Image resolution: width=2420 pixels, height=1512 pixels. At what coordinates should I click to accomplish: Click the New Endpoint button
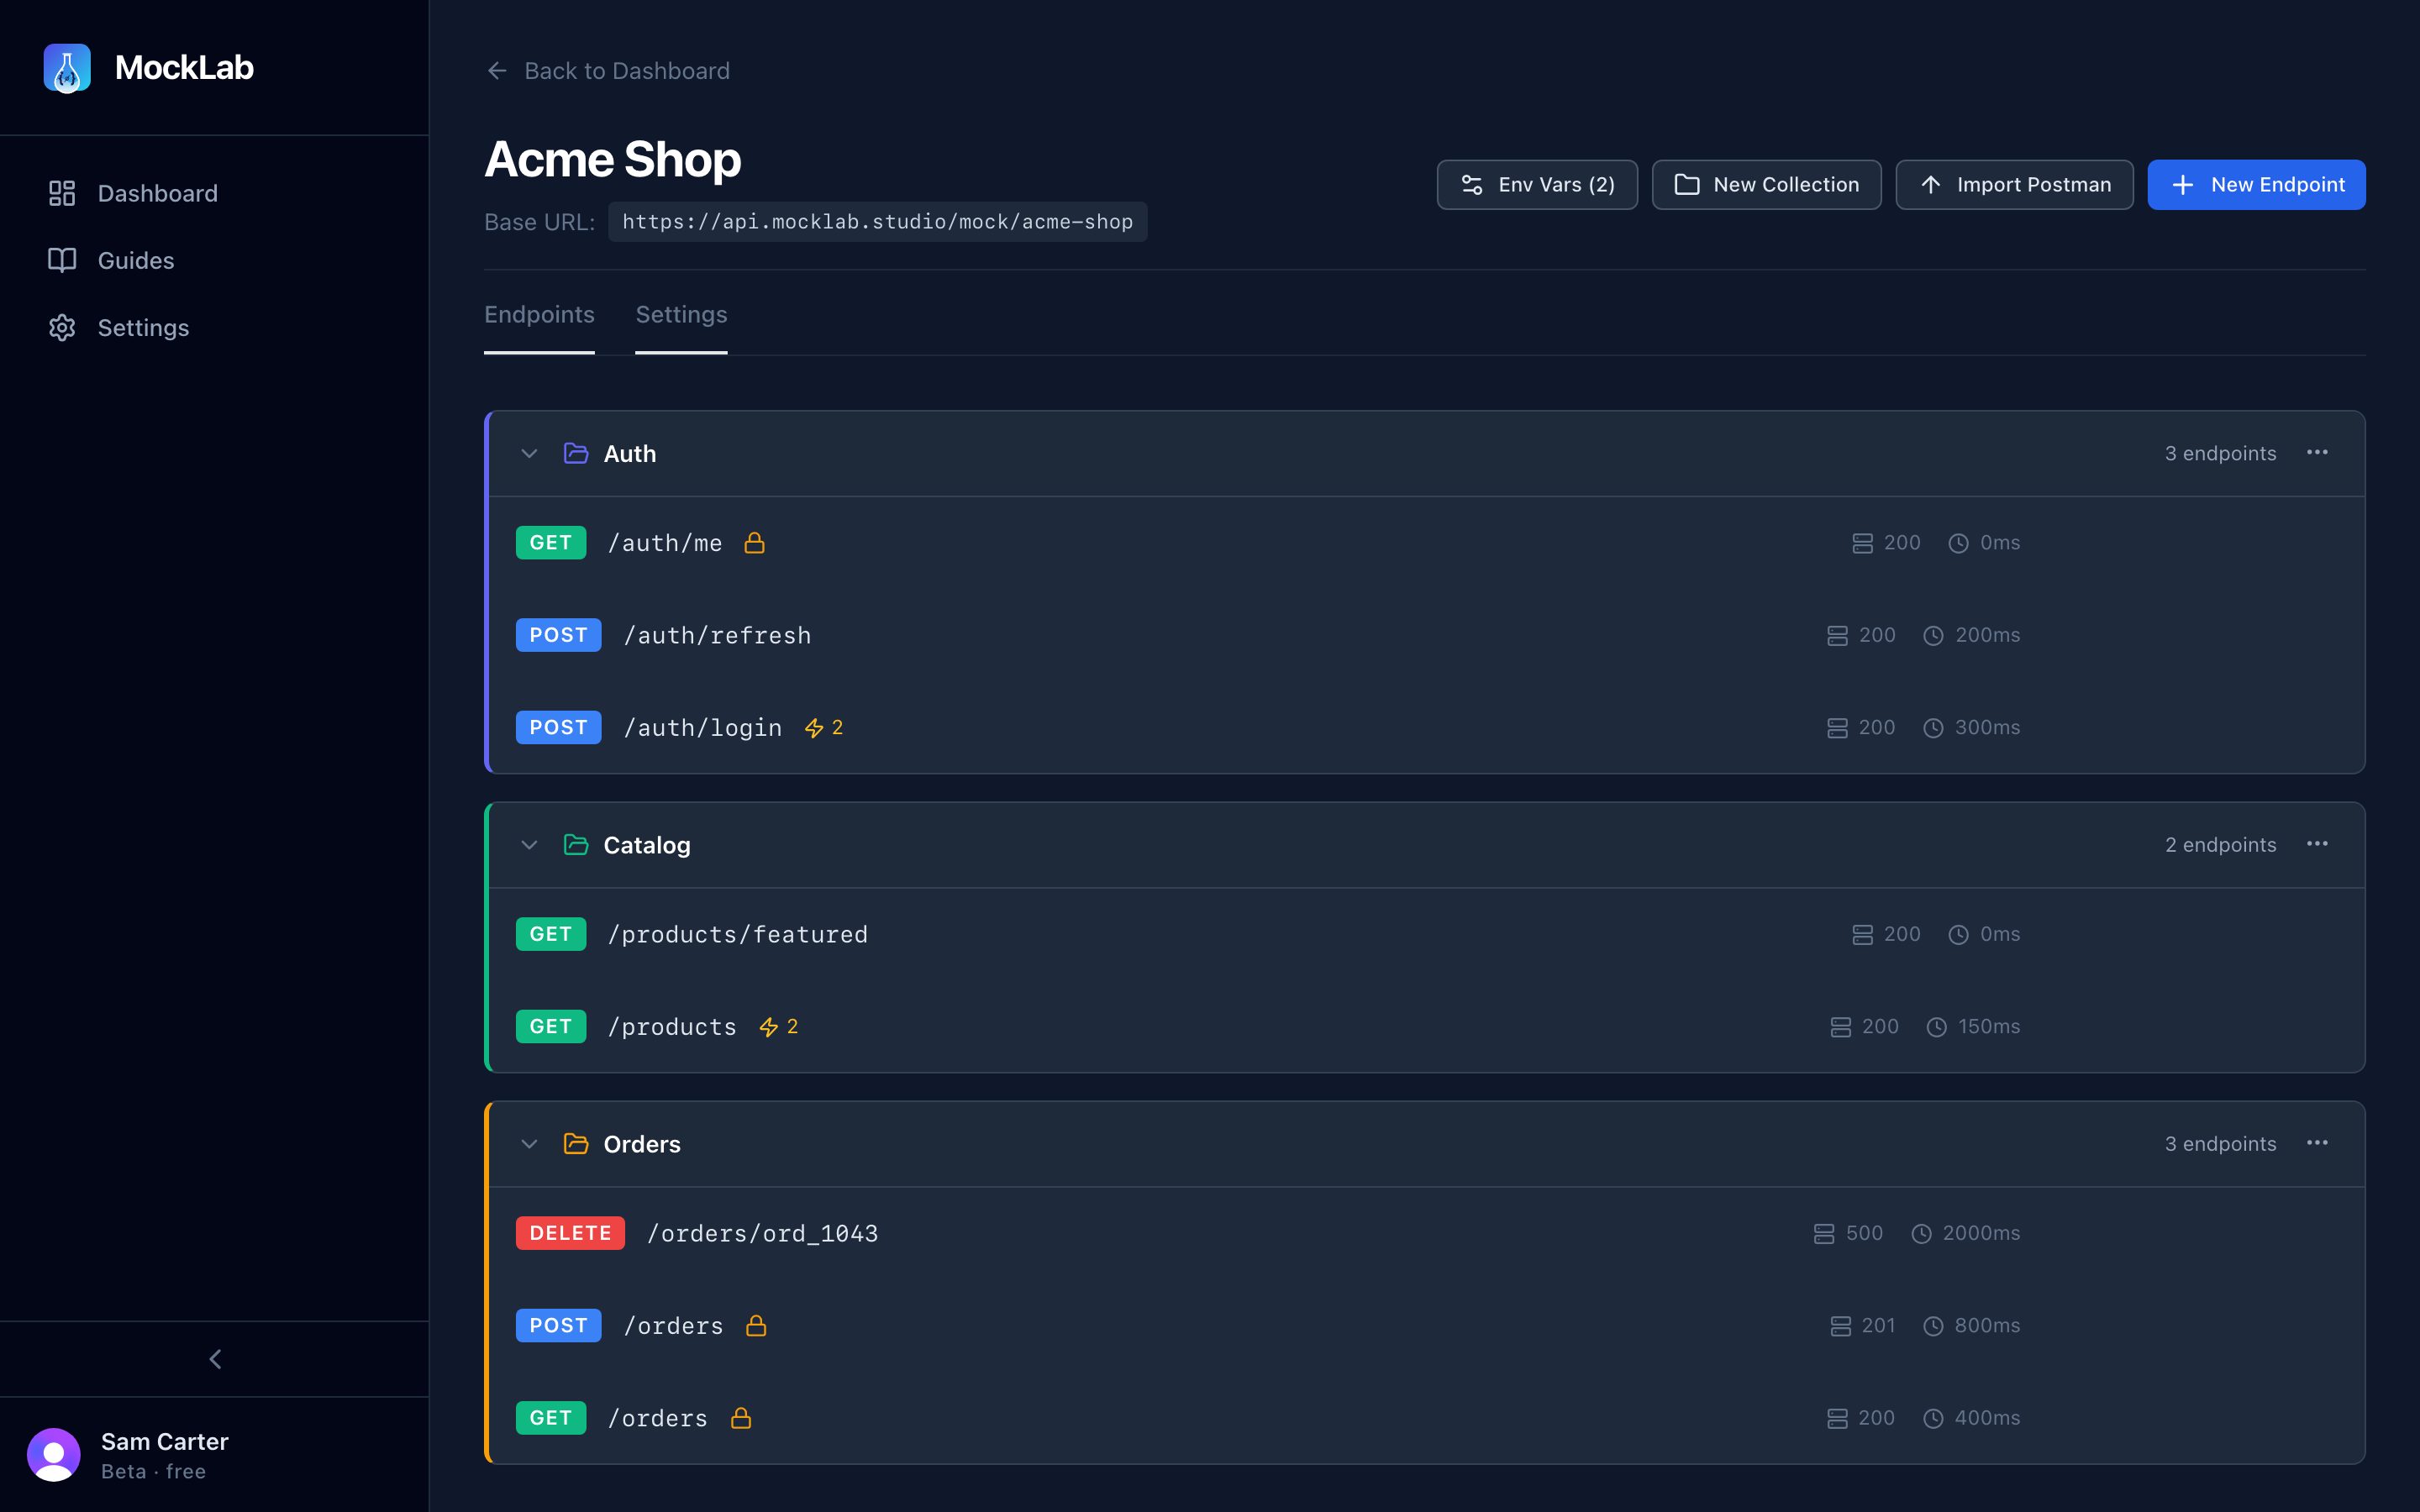[x=2256, y=185]
